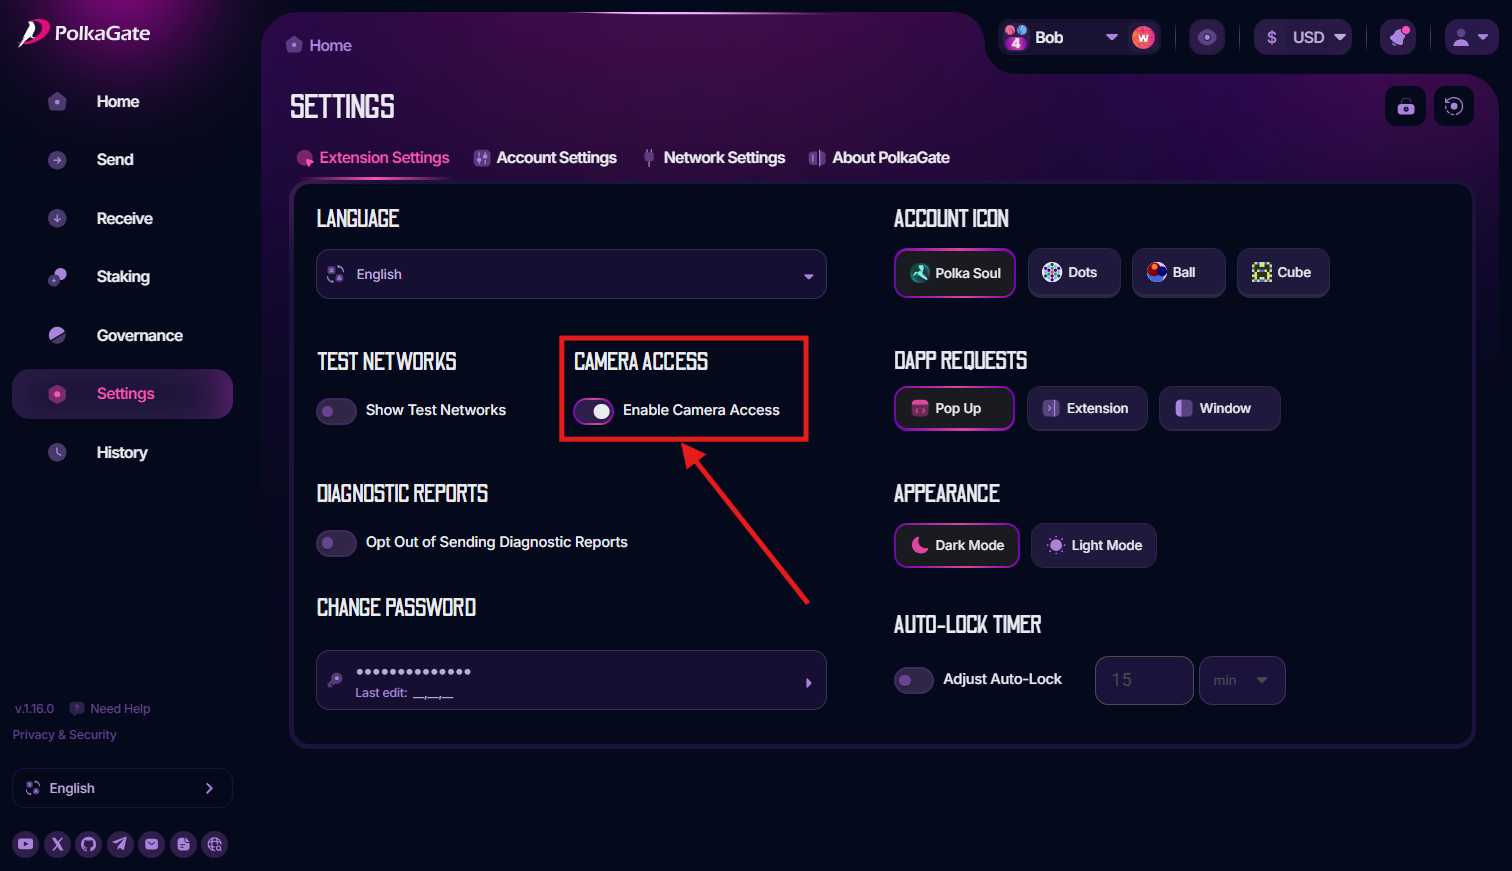The height and width of the screenshot is (871, 1512).
Task: Open the X (Twitter) social icon
Action: pyautogui.click(x=58, y=844)
